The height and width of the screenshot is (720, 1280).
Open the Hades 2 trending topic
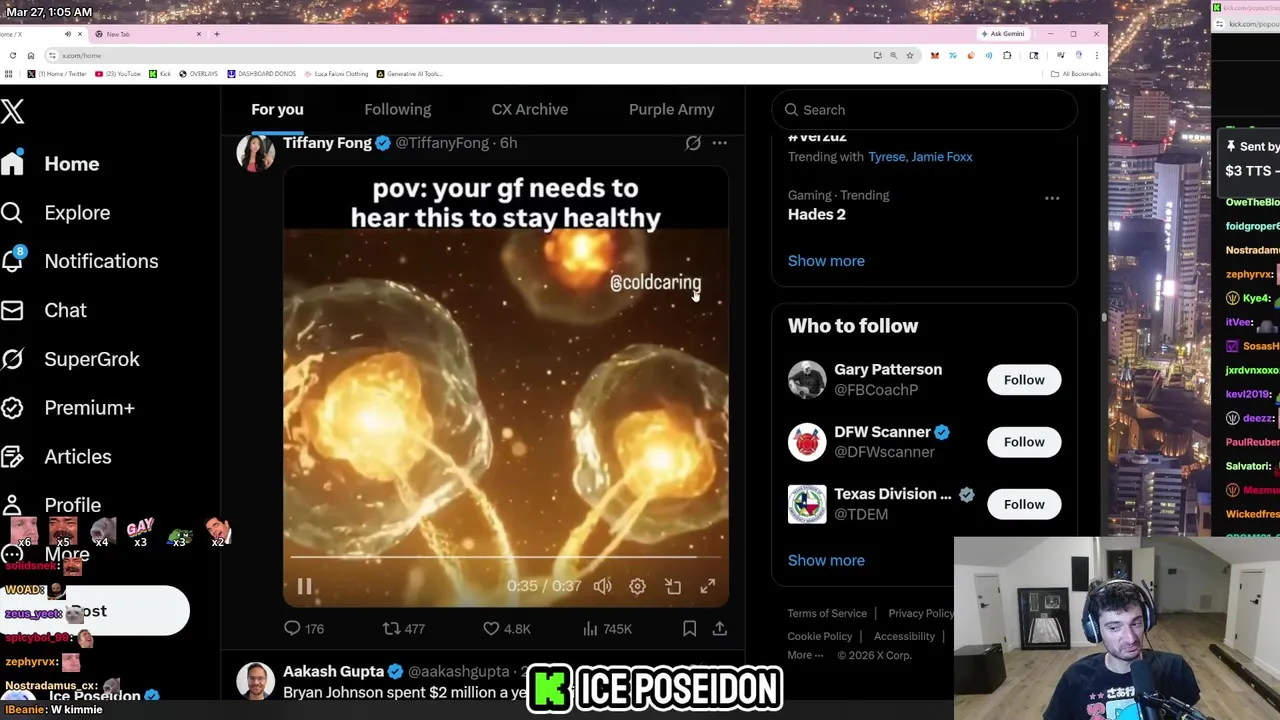(816, 214)
